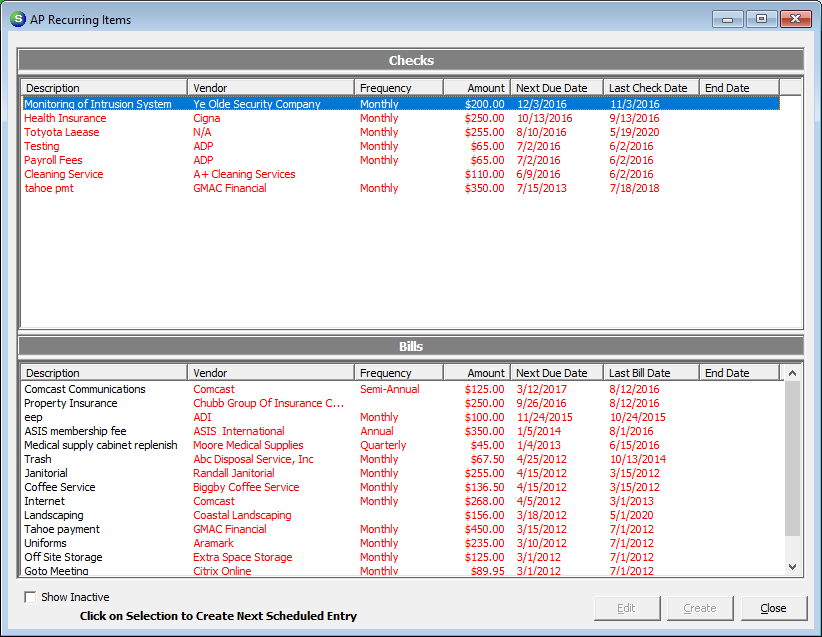Click the Last Bill Date column header

tap(651, 373)
